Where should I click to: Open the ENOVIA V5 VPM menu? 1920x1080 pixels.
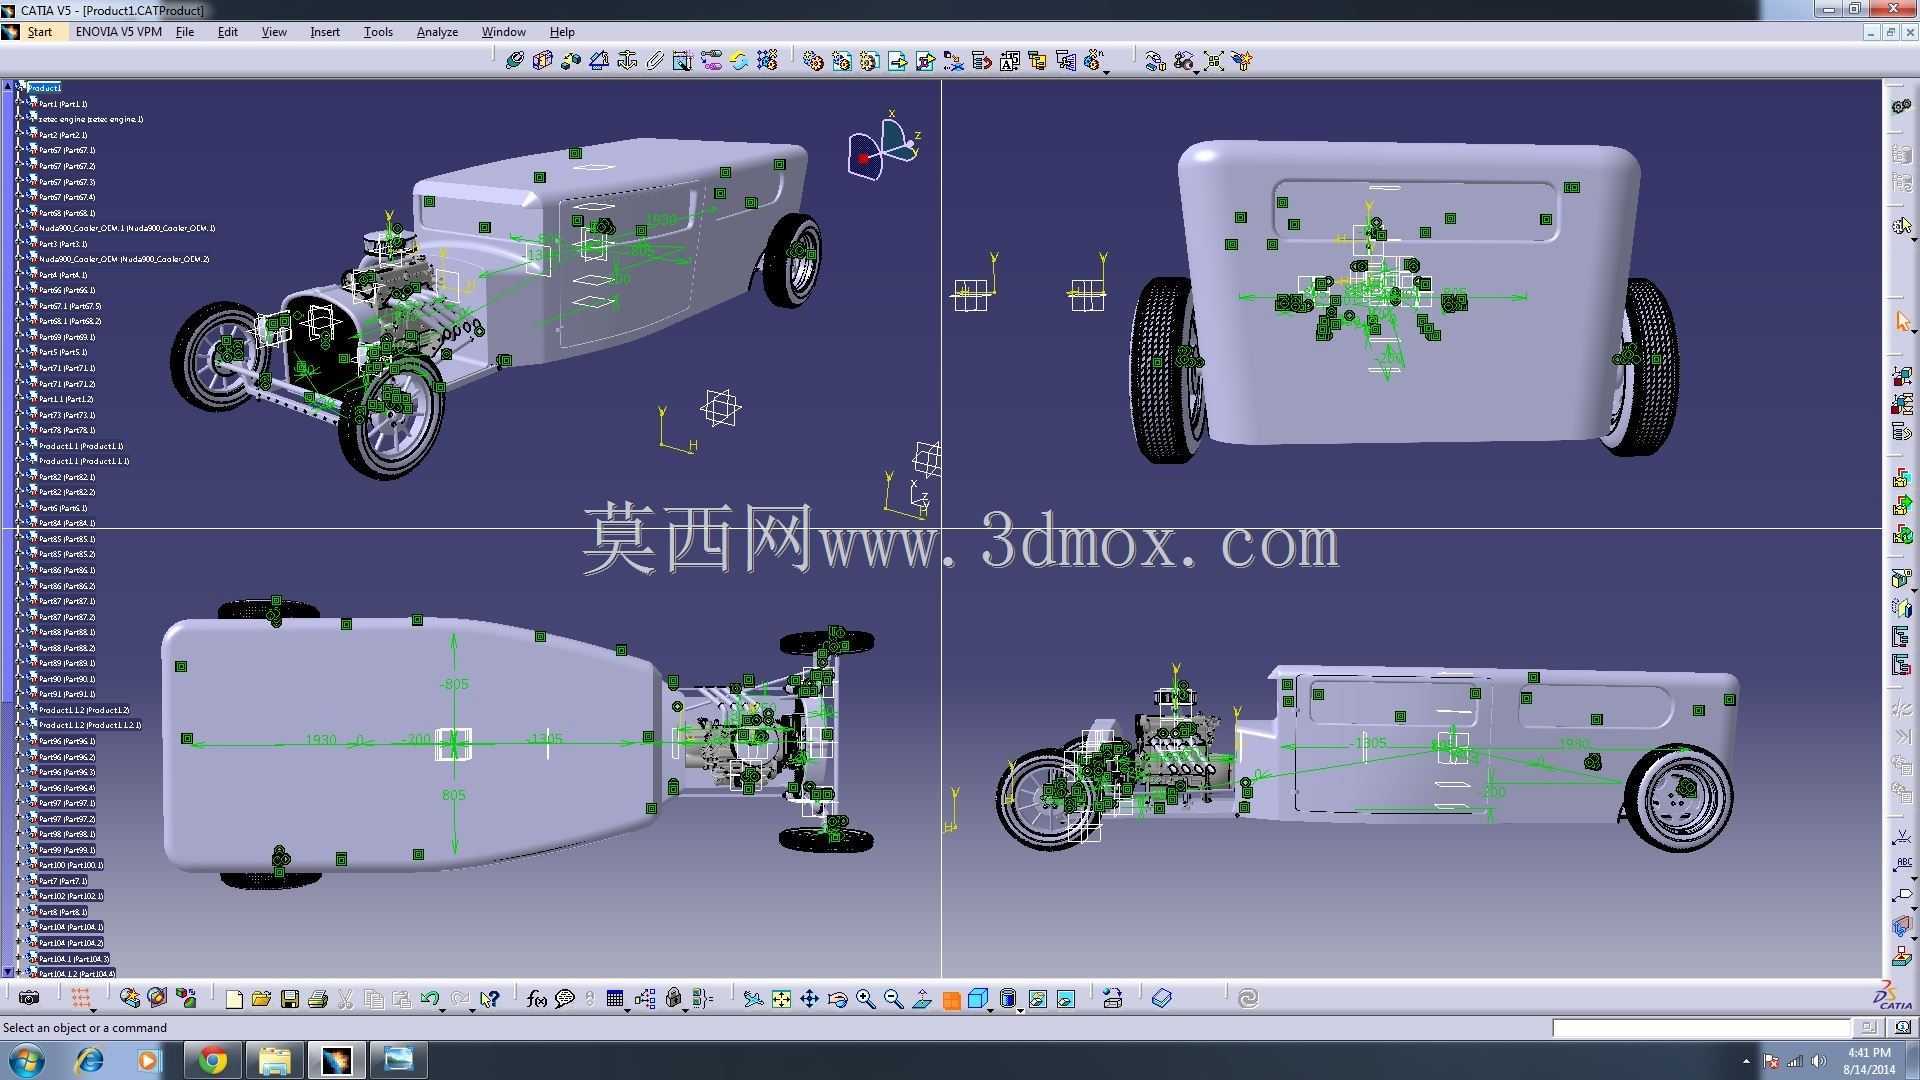[118, 32]
